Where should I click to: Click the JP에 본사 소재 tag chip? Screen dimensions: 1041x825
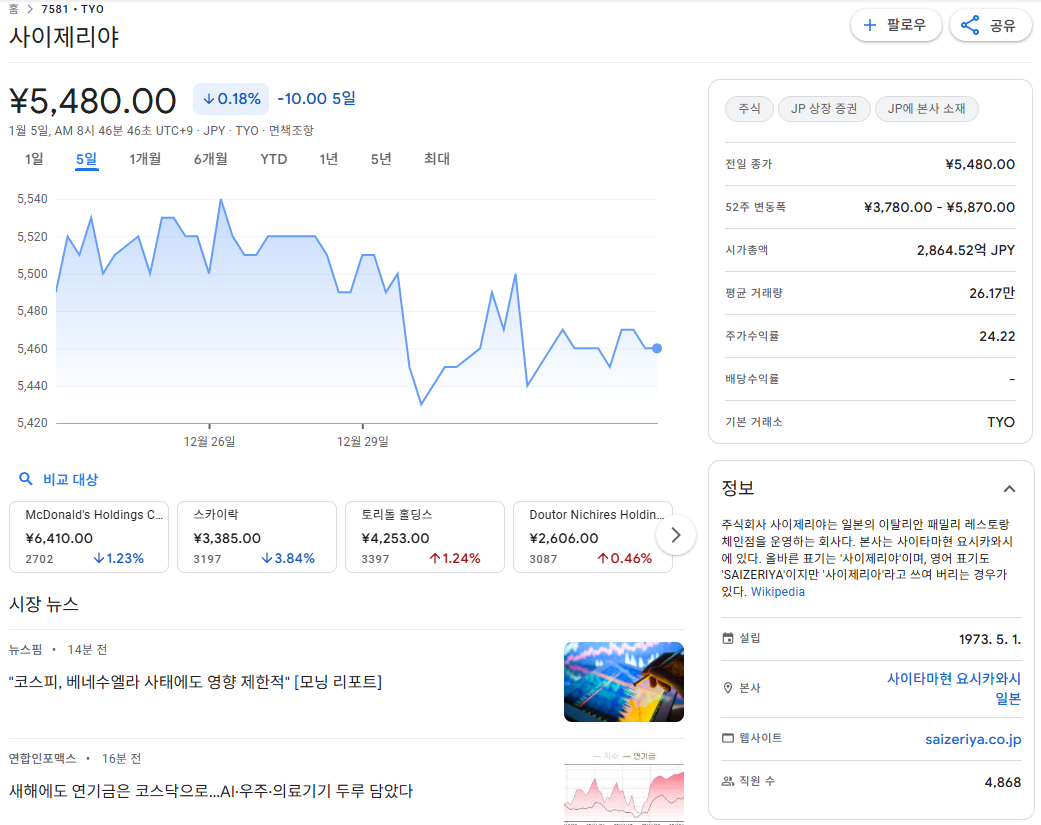(x=927, y=108)
